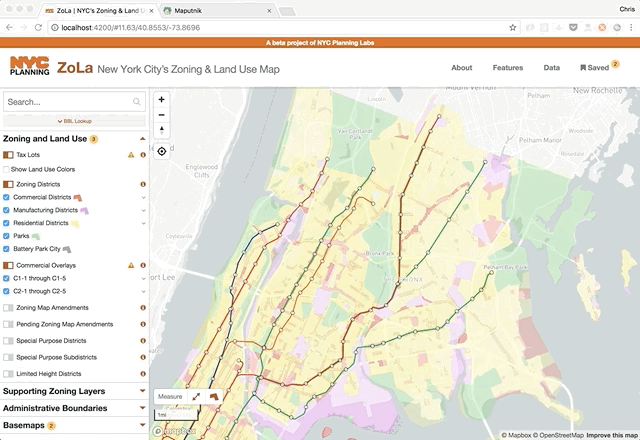Open Zoning Map Amendments info icon
The image size is (640, 440).
tap(143, 308)
